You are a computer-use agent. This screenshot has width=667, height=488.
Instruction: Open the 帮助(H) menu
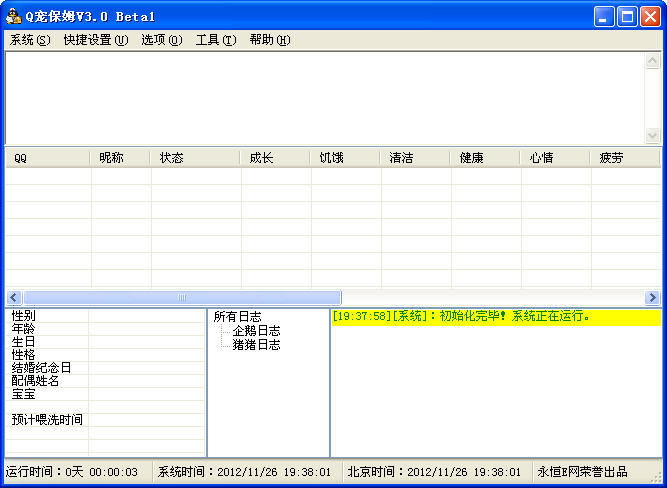270,40
